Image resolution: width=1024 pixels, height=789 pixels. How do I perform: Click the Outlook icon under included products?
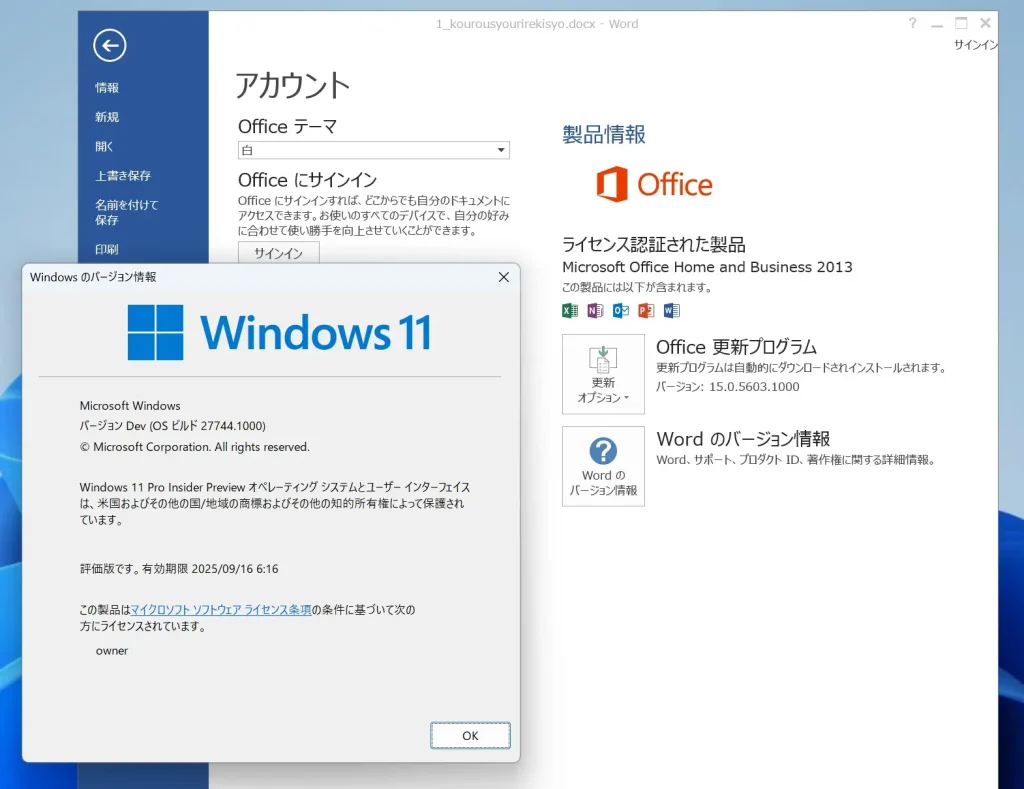(x=620, y=311)
